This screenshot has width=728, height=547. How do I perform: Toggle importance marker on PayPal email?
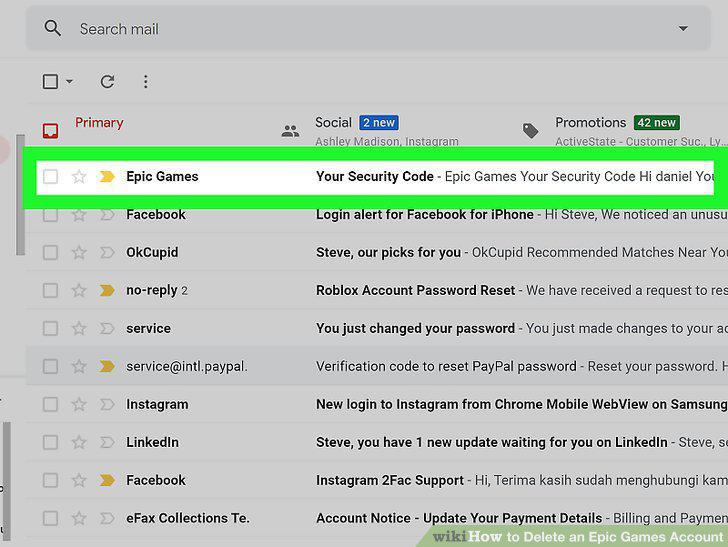107,366
